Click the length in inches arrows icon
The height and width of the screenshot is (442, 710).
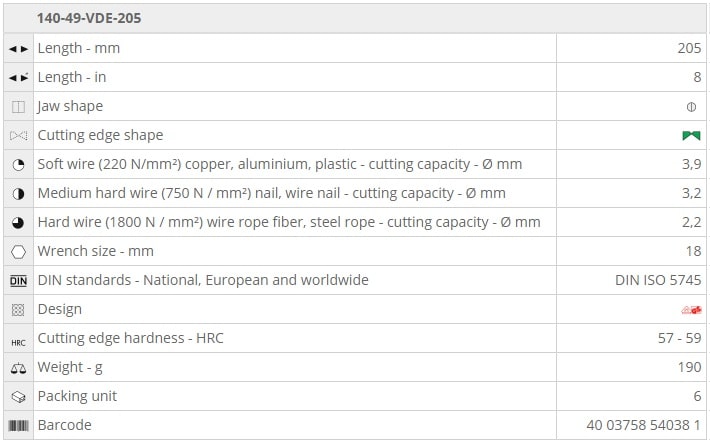(x=18, y=77)
